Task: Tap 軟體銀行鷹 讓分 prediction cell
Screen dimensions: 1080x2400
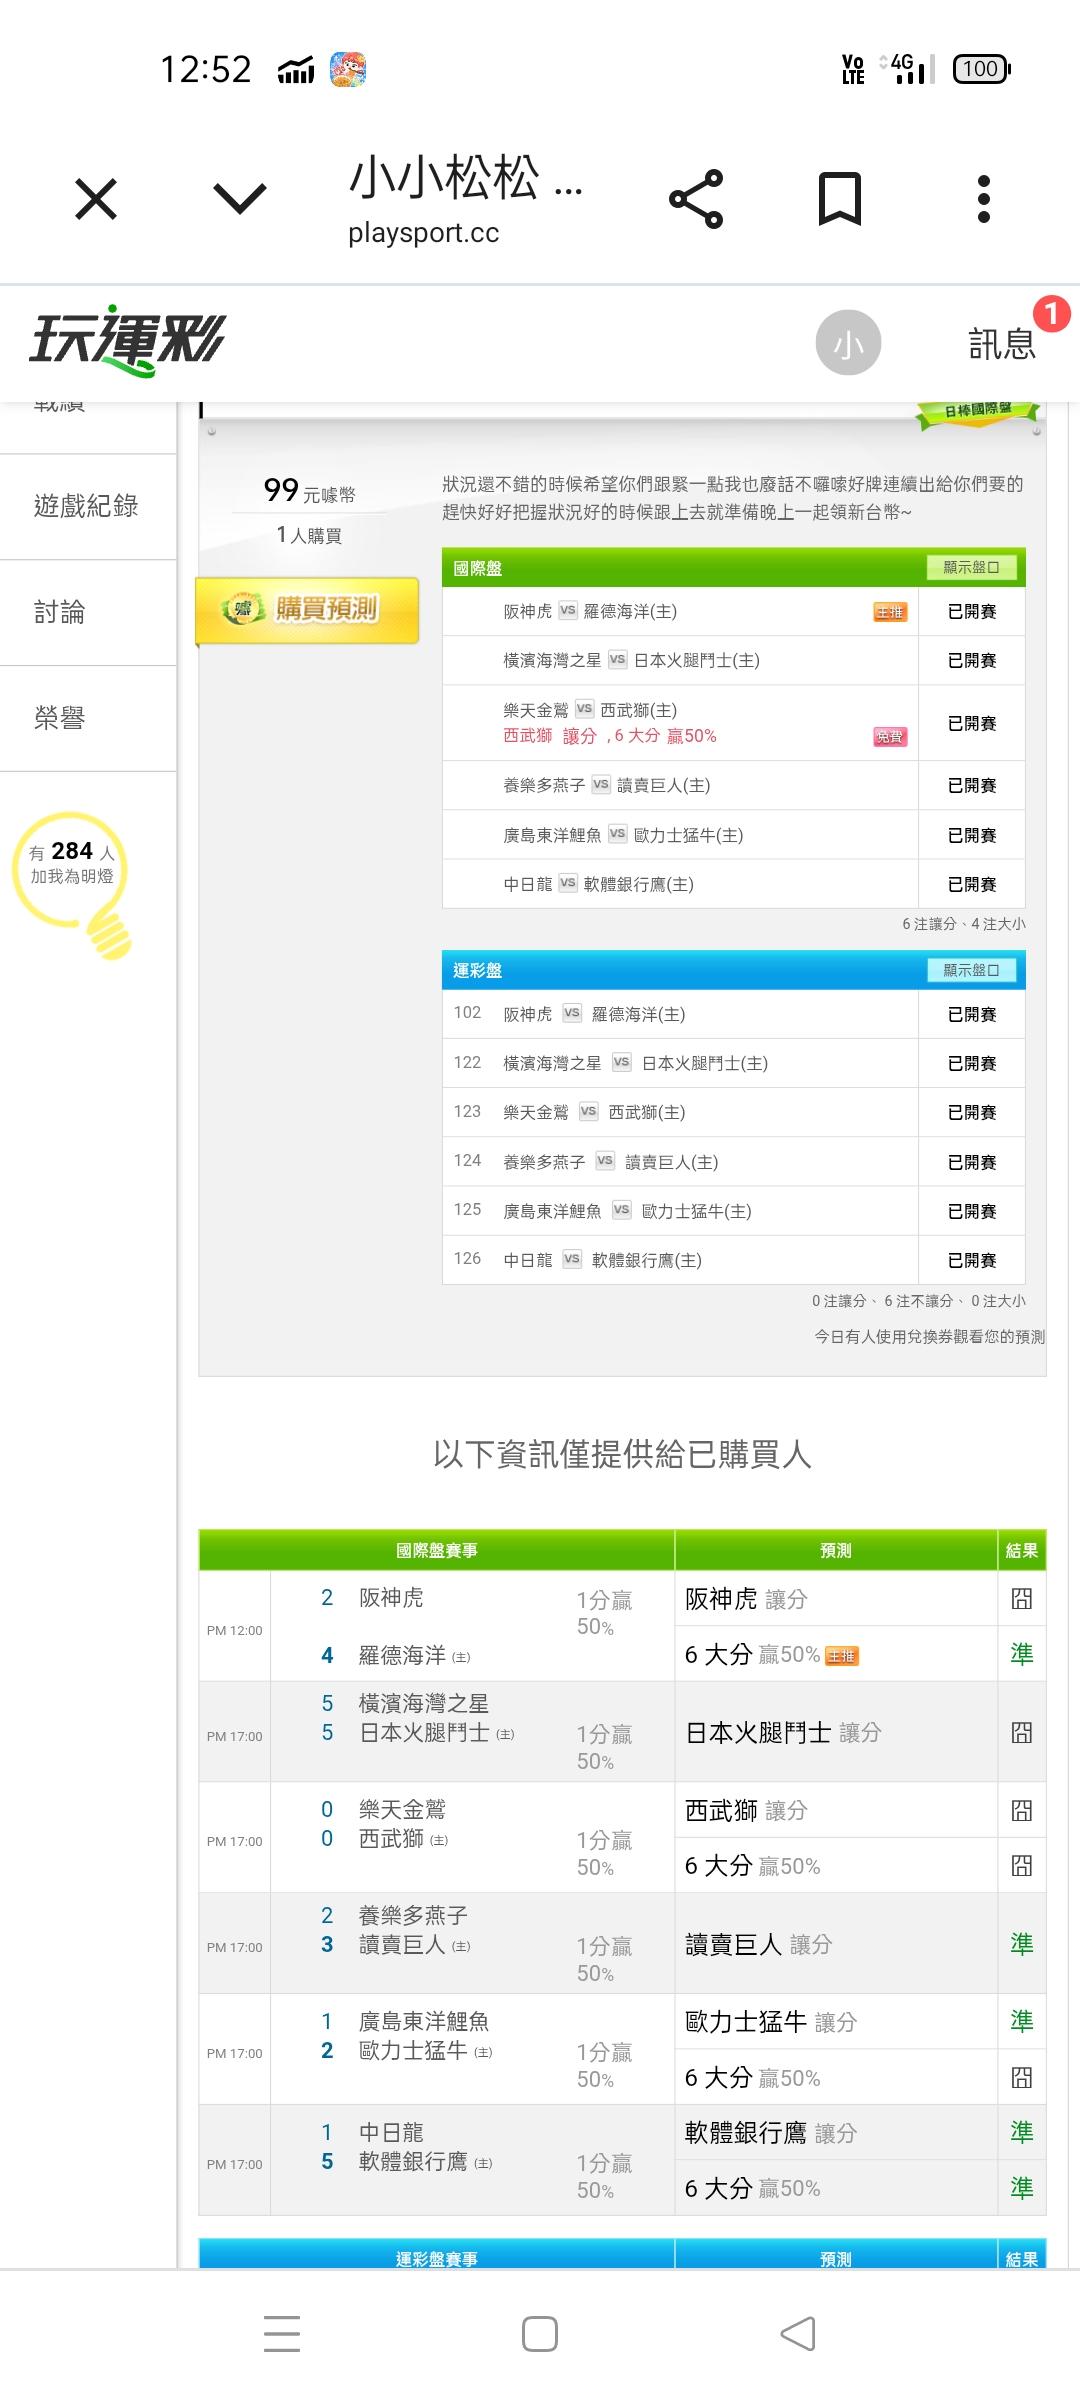Action: [836, 2133]
